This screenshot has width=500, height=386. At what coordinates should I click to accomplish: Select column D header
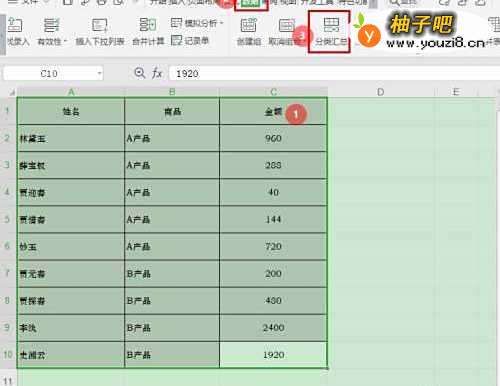point(380,92)
